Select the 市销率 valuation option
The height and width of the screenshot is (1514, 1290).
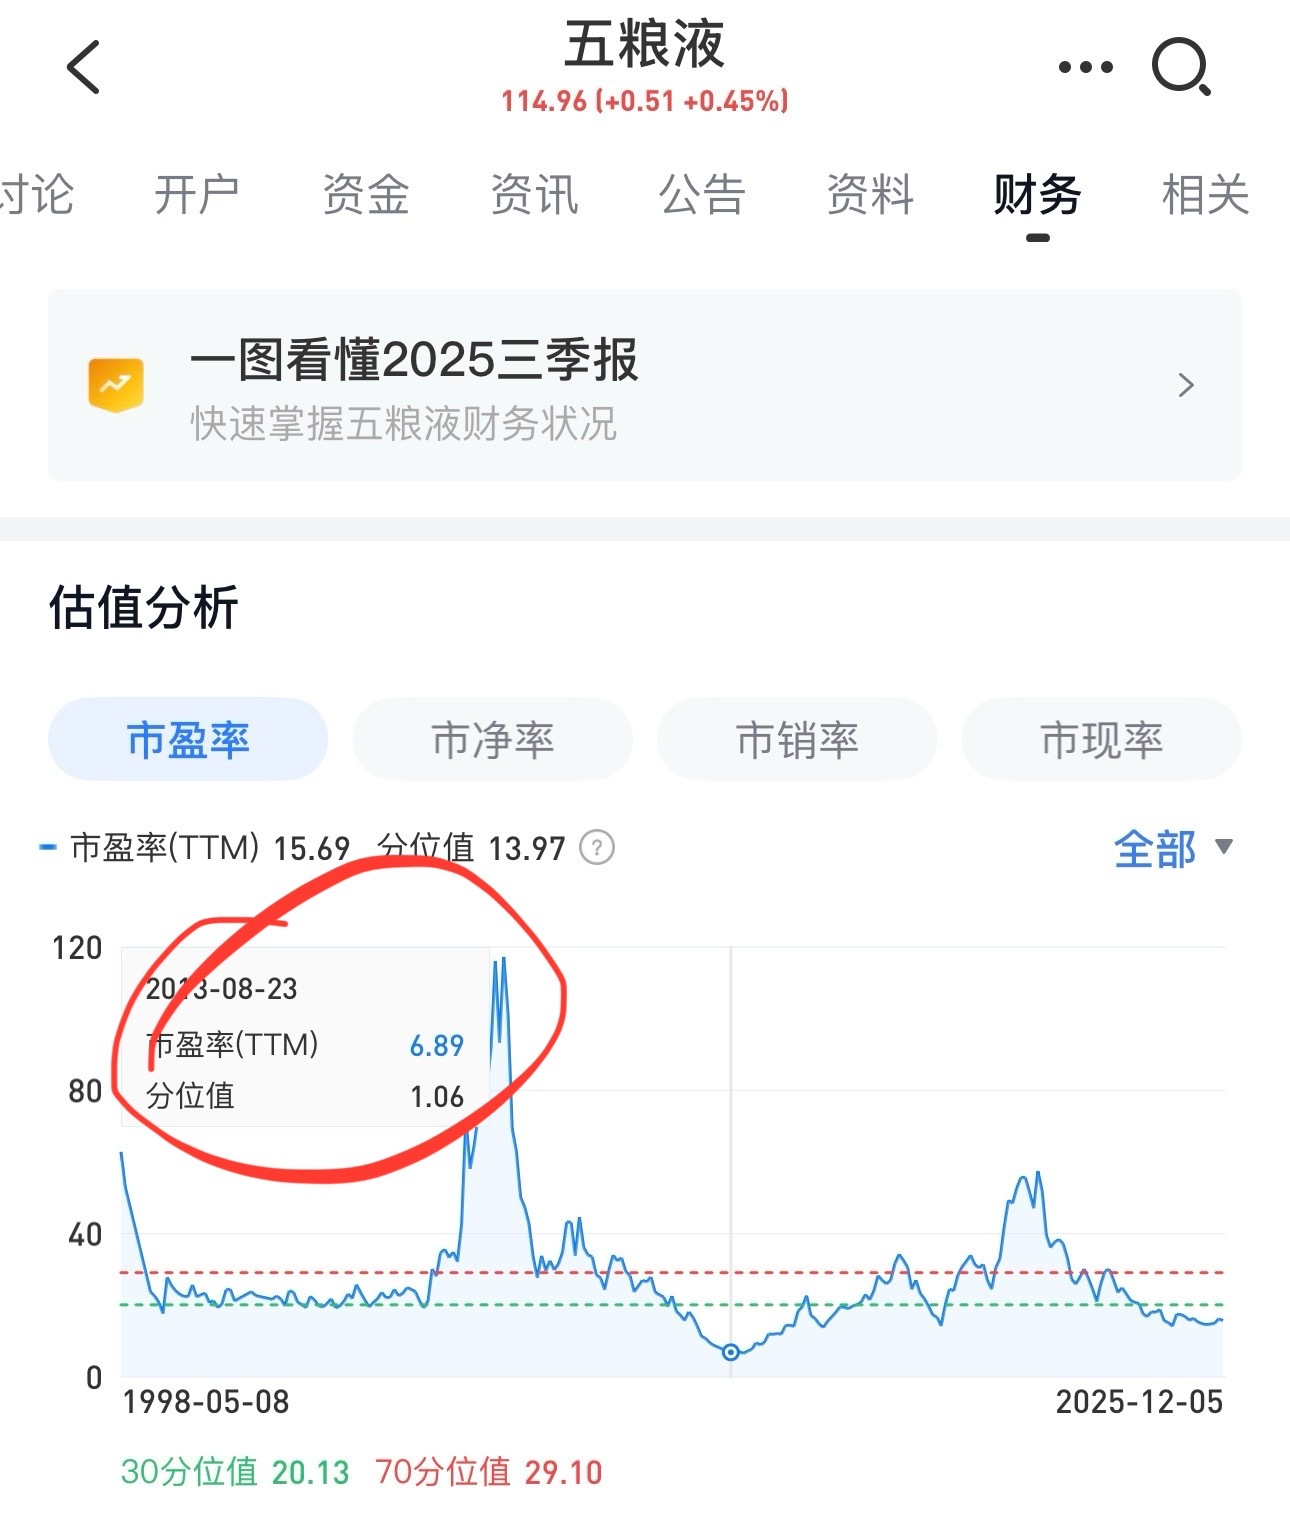[797, 739]
